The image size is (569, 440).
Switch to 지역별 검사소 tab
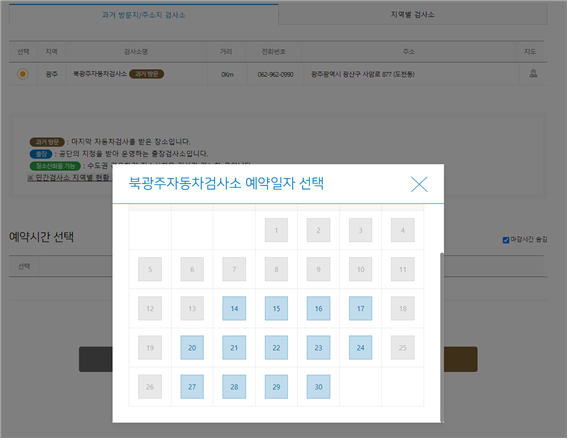pyautogui.click(x=414, y=15)
